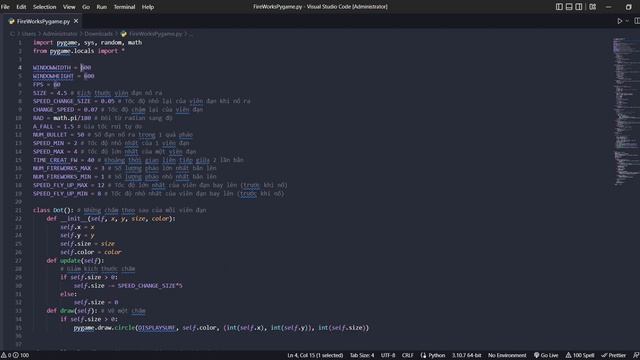Open the Run menu
Image resolution: width=640 pixels, height=360 pixels.
102,7
